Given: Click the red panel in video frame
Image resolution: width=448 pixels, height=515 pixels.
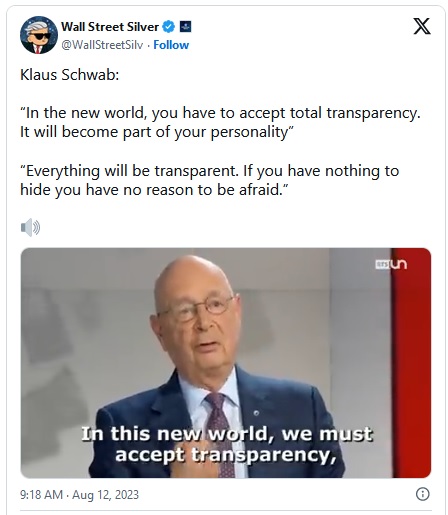Looking at the screenshot, I should click(411, 363).
